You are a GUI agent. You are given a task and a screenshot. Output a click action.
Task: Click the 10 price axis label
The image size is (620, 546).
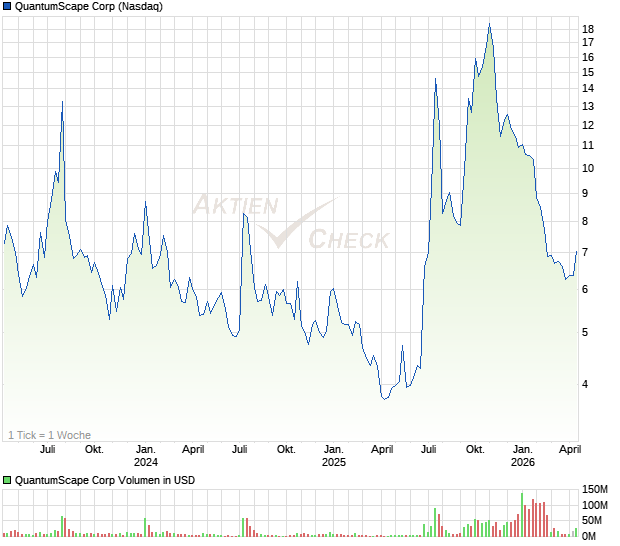tap(589, 168)
